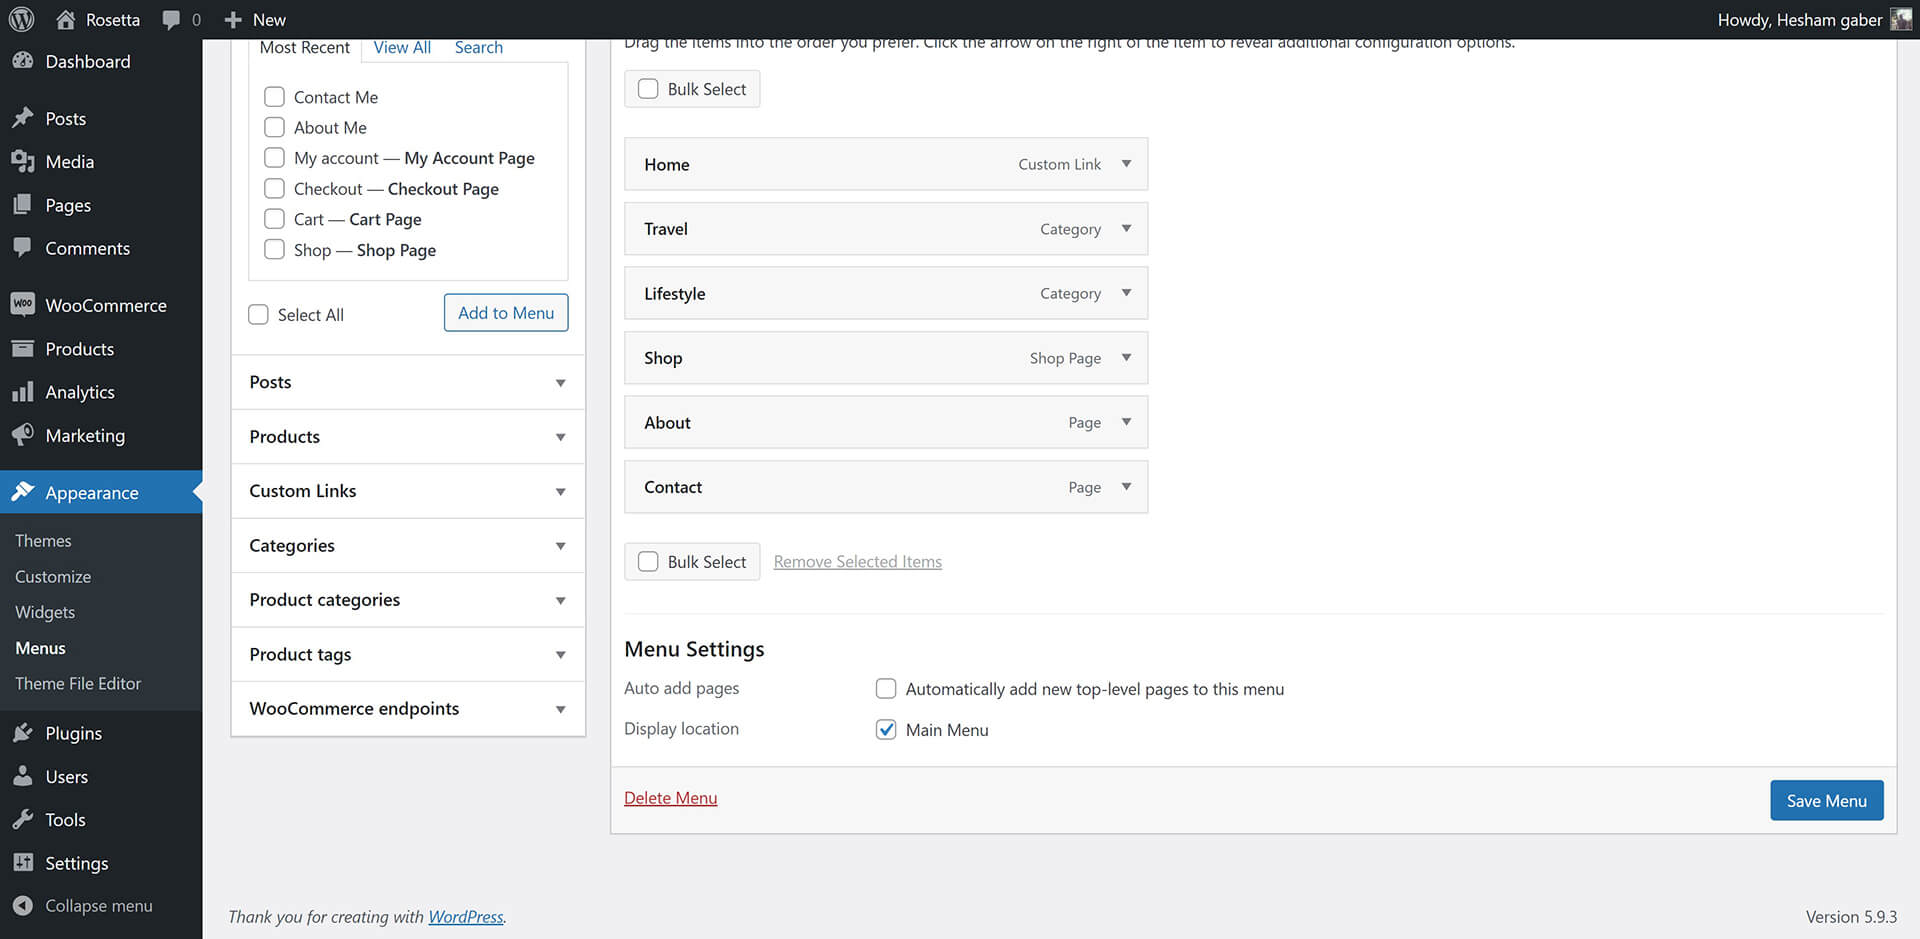Open Media library icon in sidebar
This screenshot has height=939, width=1920.
point(23,162)
